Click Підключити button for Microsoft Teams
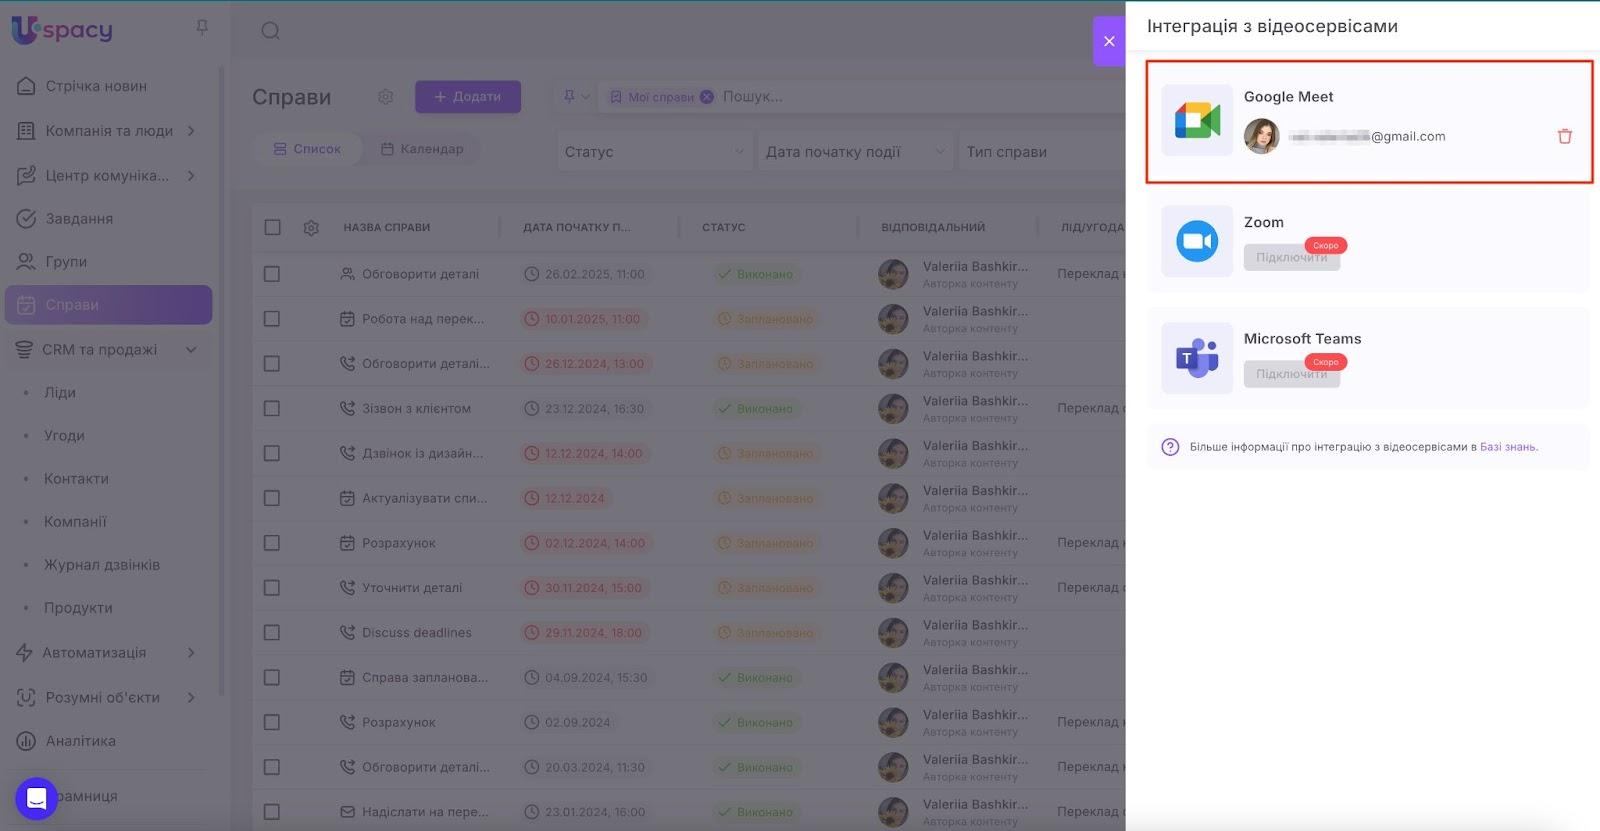1600x831 pixels. point(1292,374)
